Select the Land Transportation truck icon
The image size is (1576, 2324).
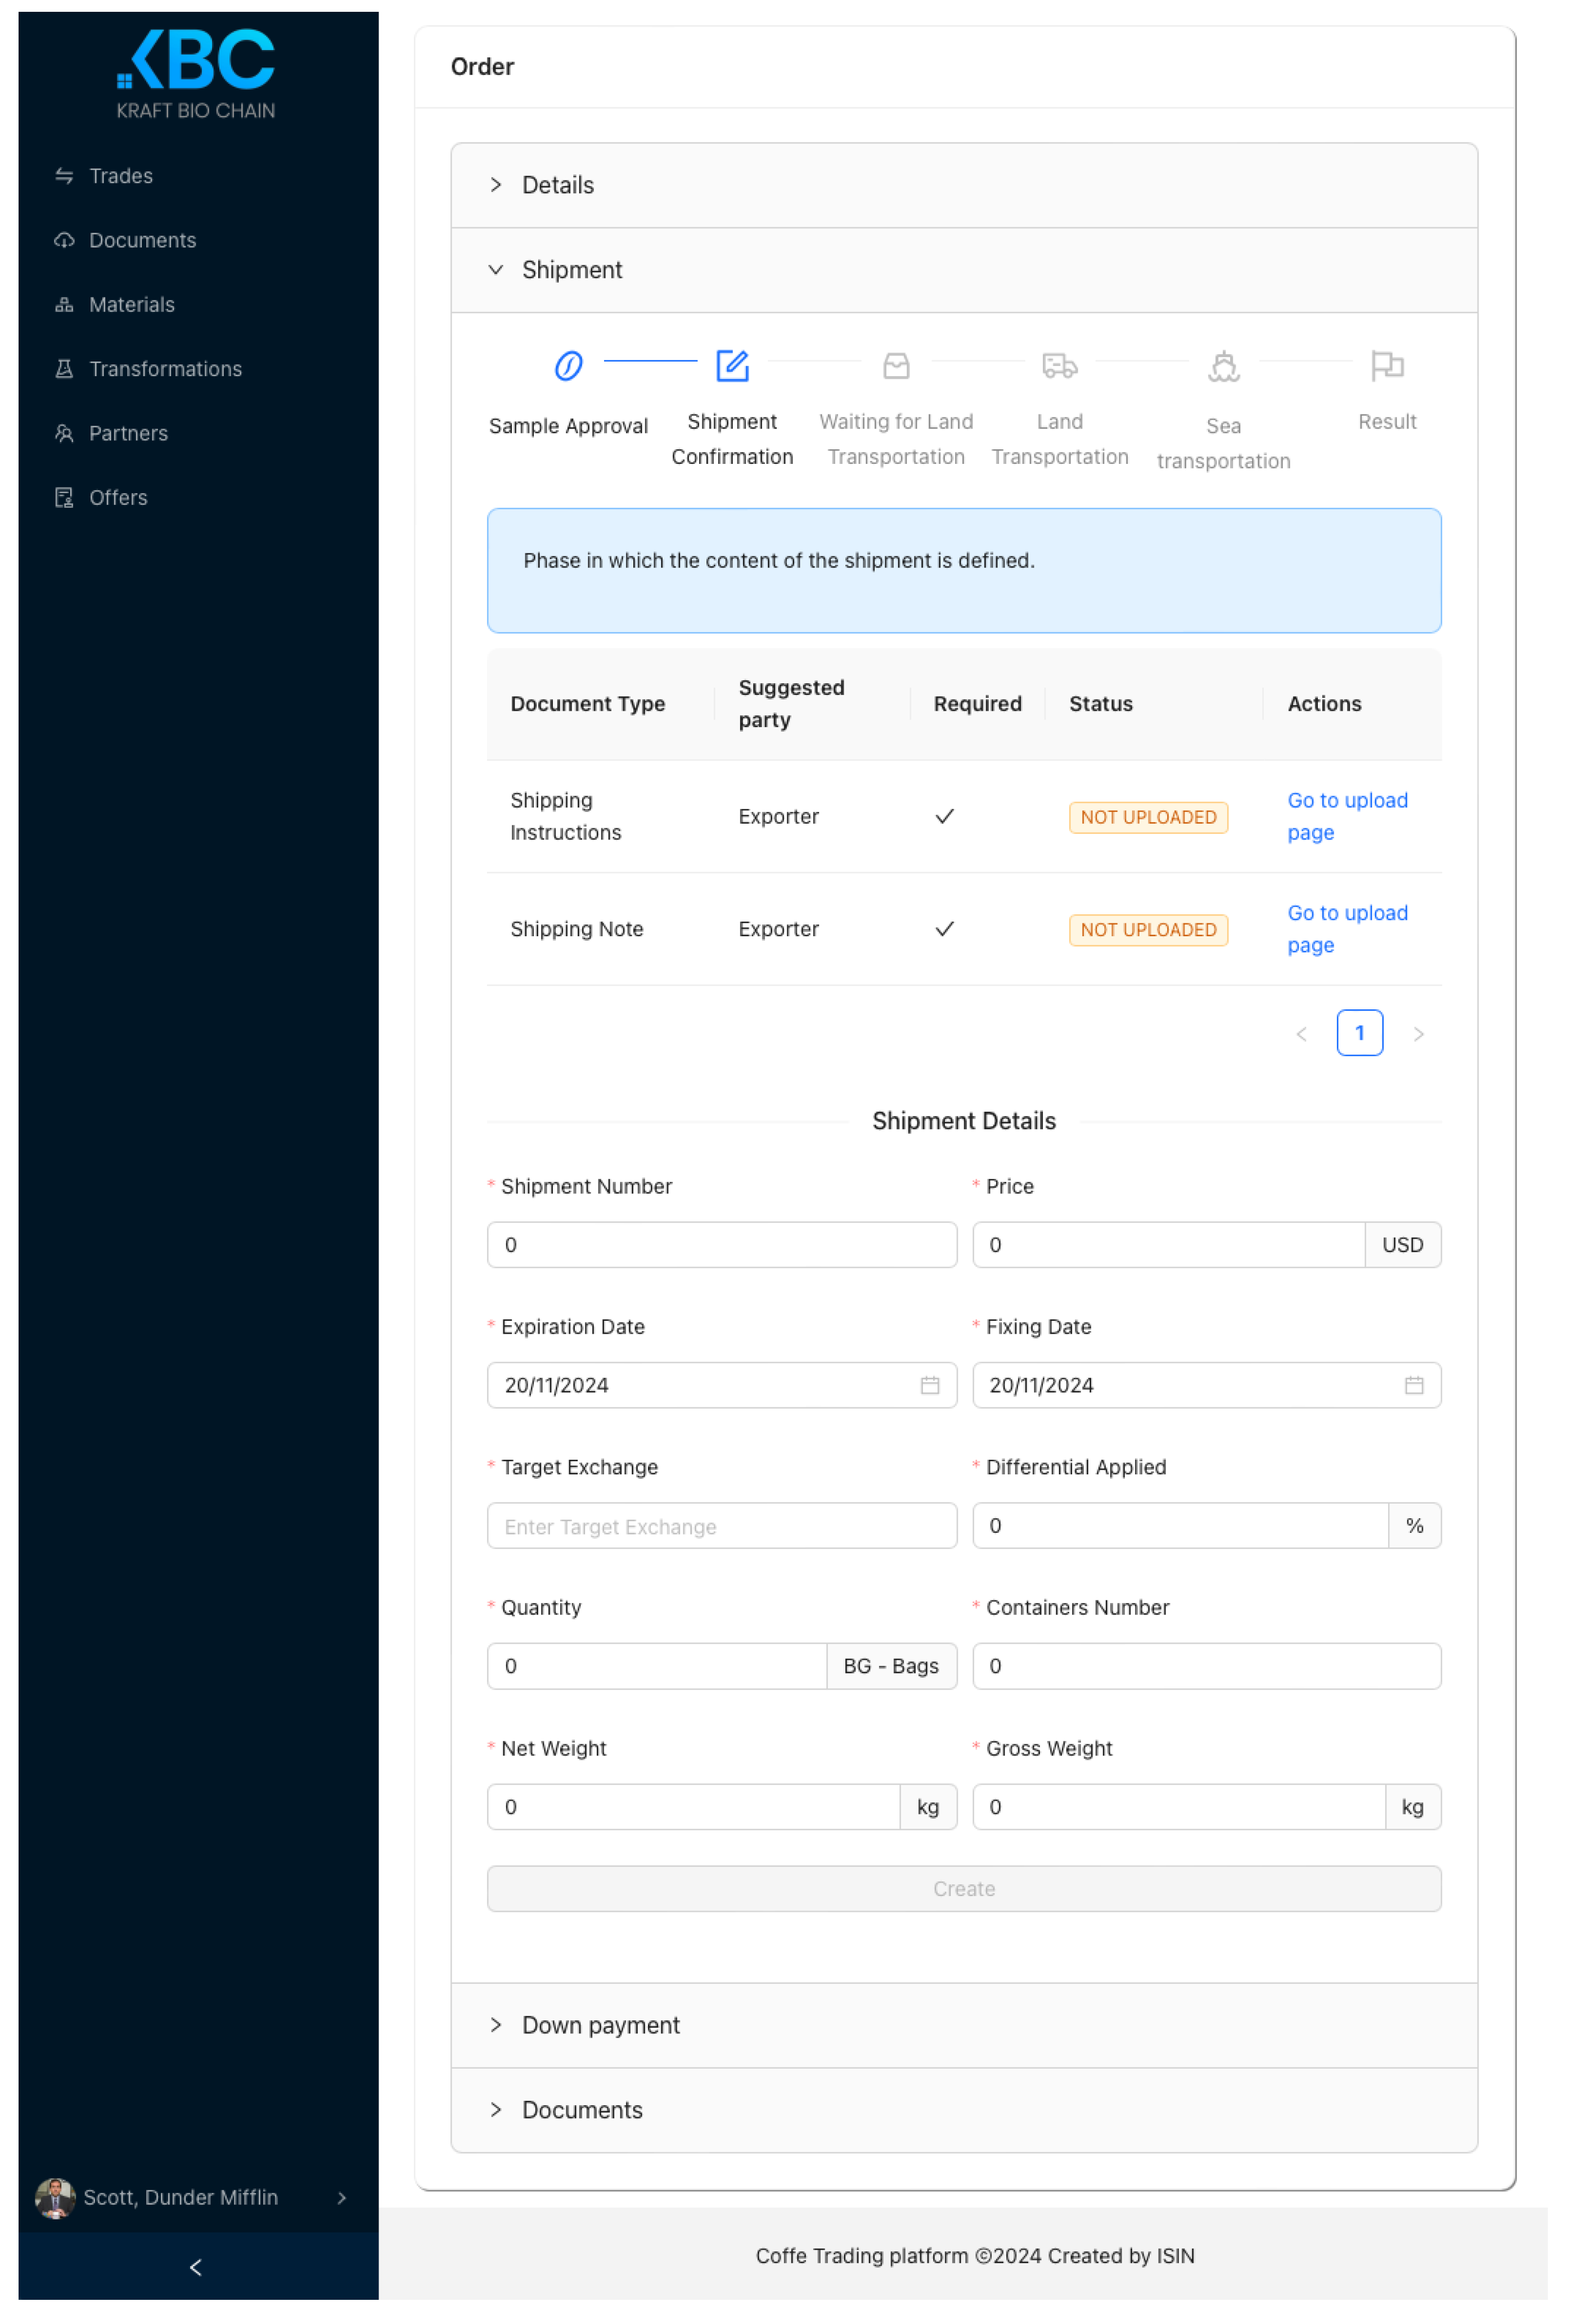coord(1059,366)
